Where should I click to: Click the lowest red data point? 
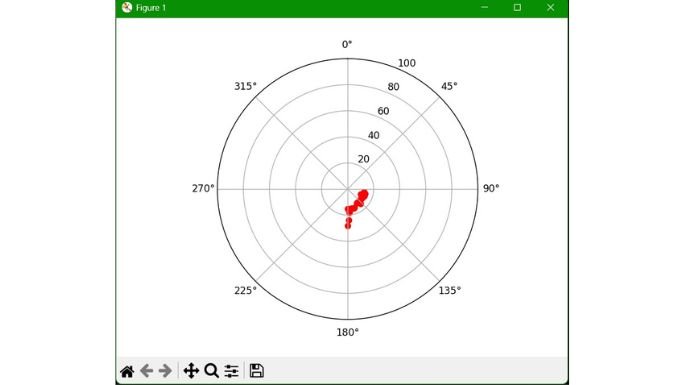pyautogui.click(x=348, y=226)
